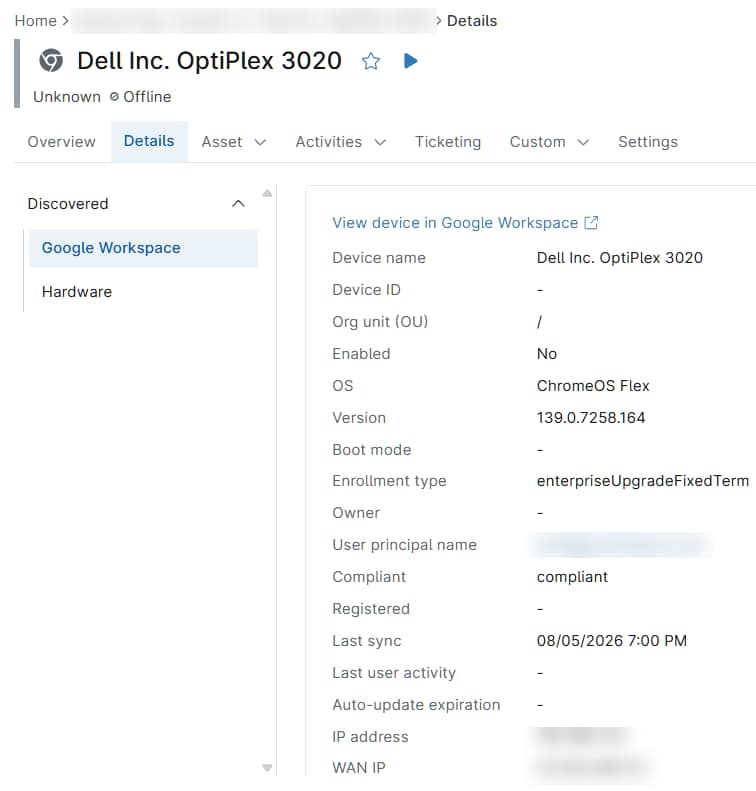Click the favorite star icon
Screen dimensions: 756x791
tap(371, 61)
